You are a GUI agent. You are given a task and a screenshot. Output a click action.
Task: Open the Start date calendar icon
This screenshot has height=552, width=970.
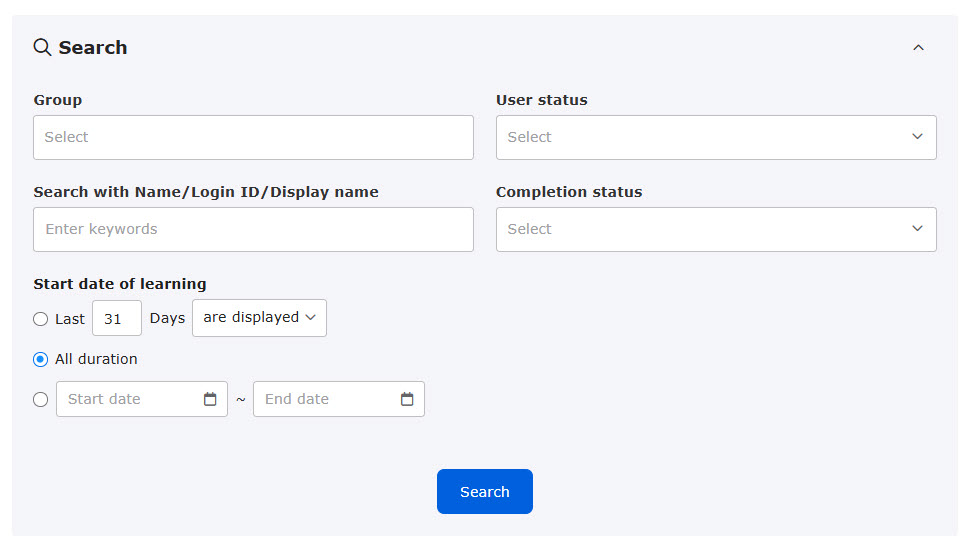coord(210,399)
